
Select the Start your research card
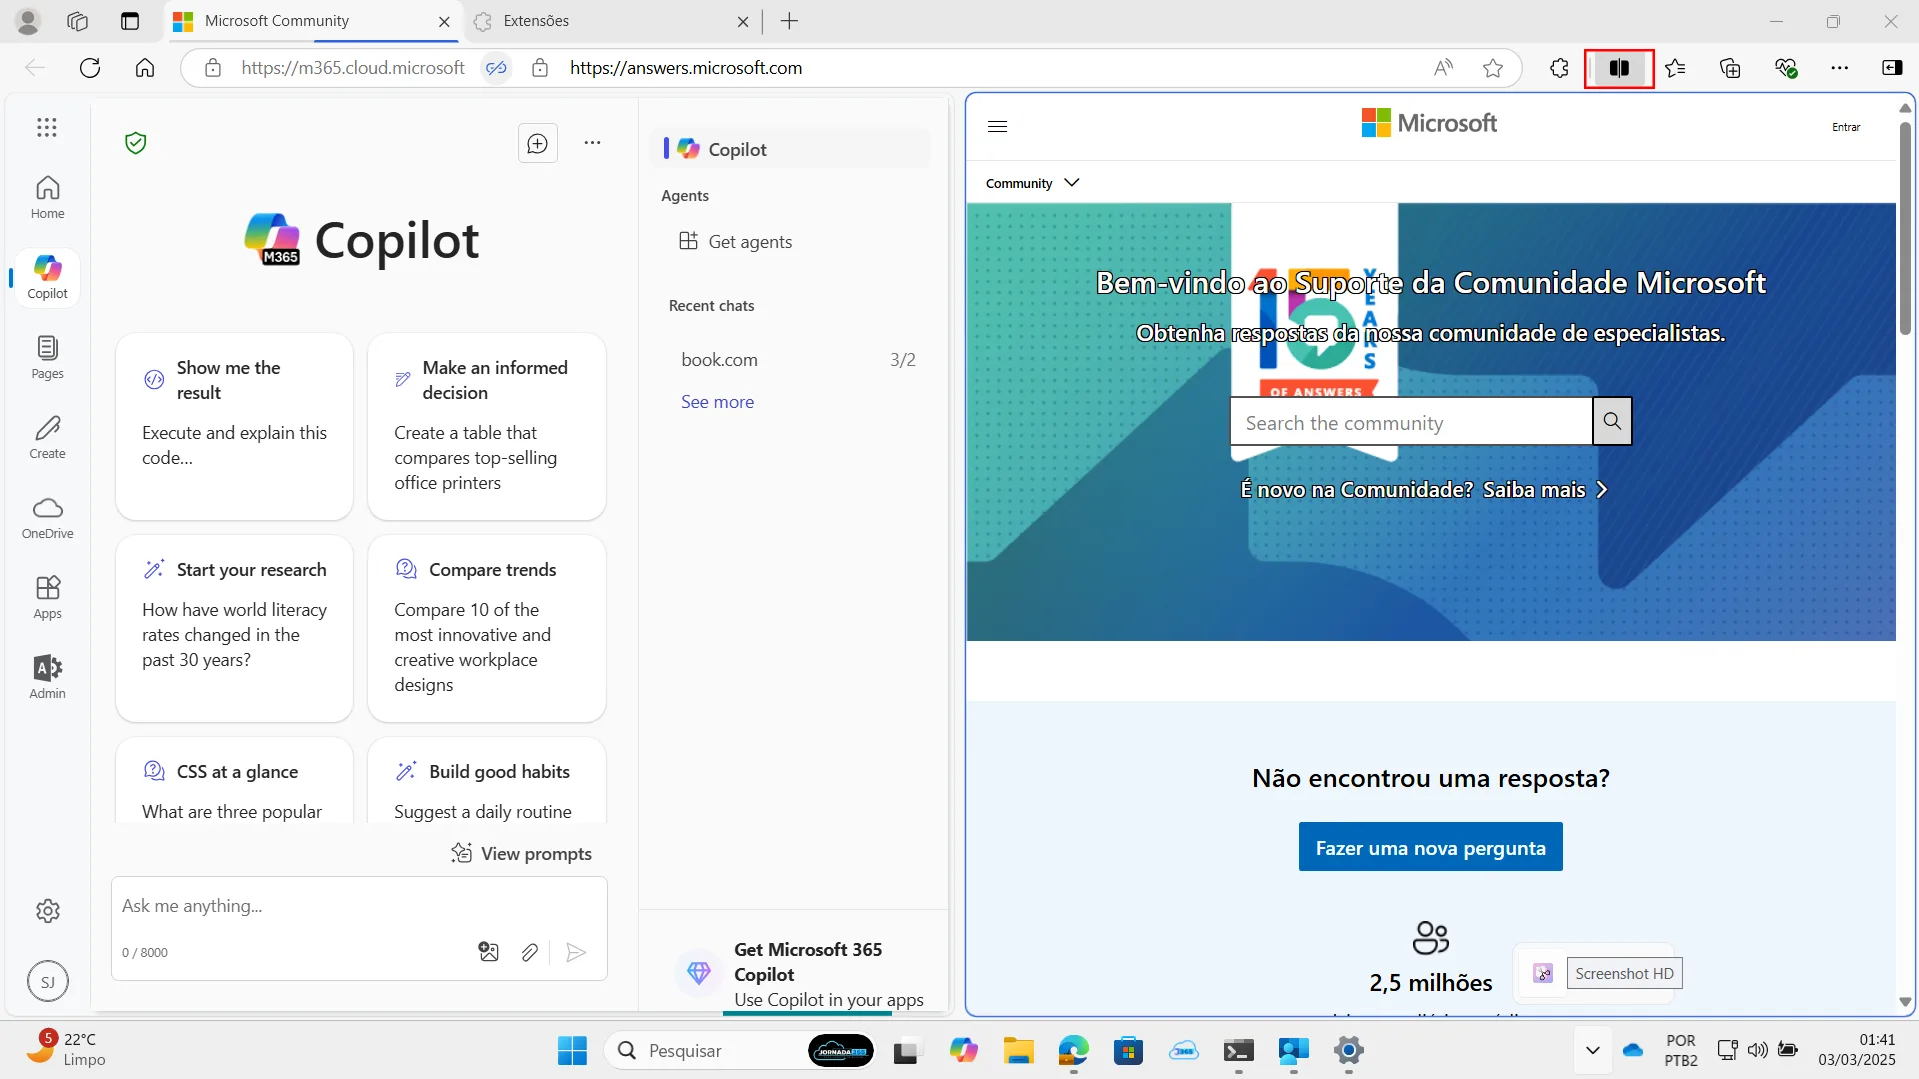[234, 628]
